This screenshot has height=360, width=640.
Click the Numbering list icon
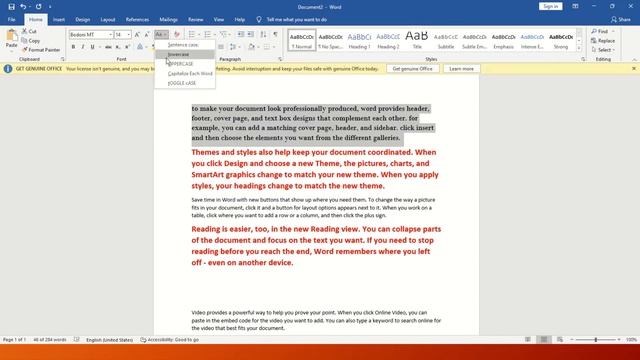[207, 35]
